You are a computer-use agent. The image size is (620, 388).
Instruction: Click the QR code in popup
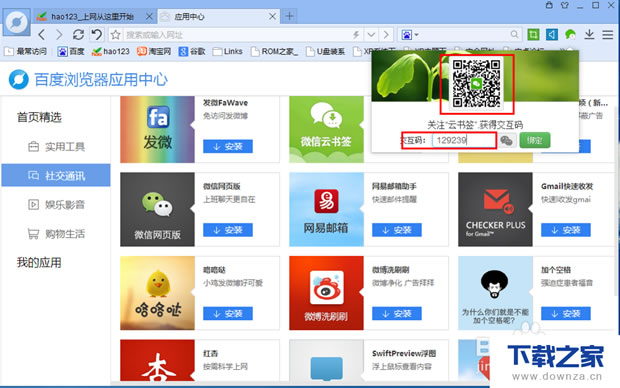[476, 83]
